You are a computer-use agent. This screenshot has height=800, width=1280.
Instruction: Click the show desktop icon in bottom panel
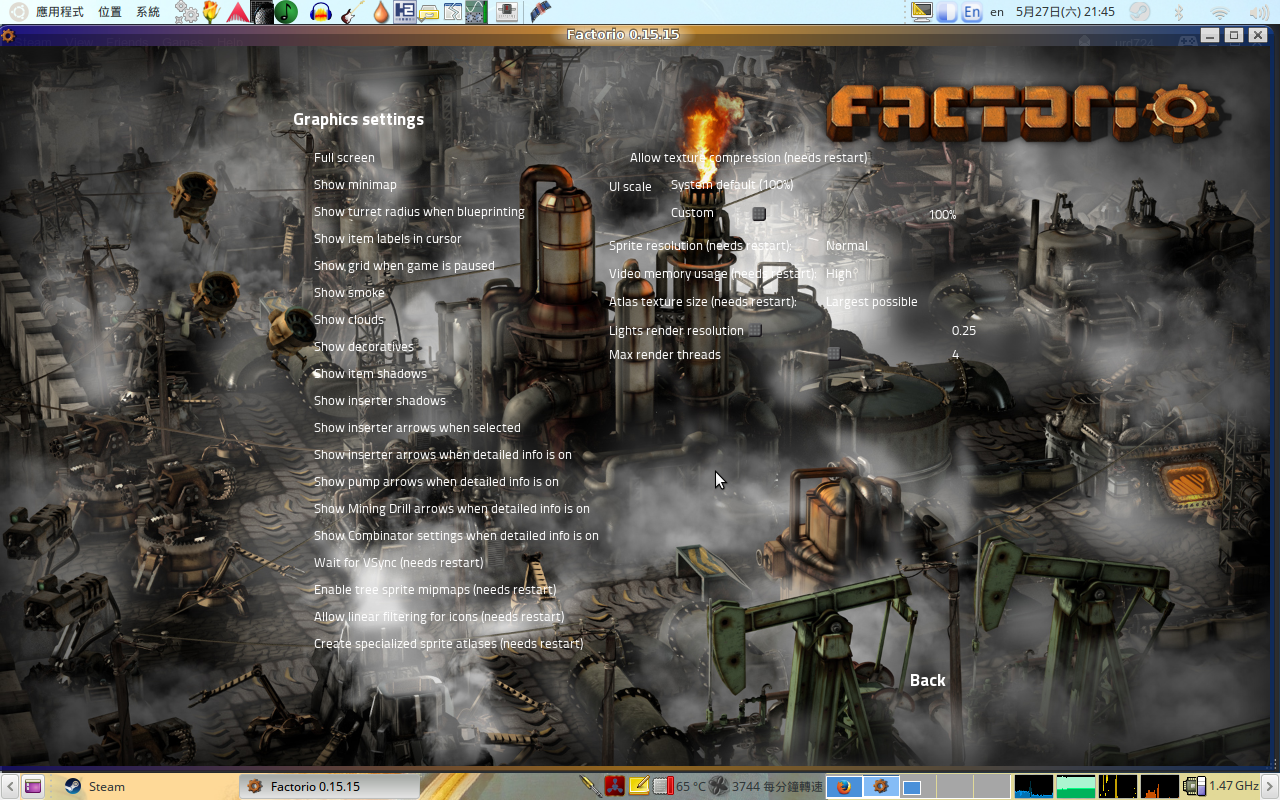[33, 786]
